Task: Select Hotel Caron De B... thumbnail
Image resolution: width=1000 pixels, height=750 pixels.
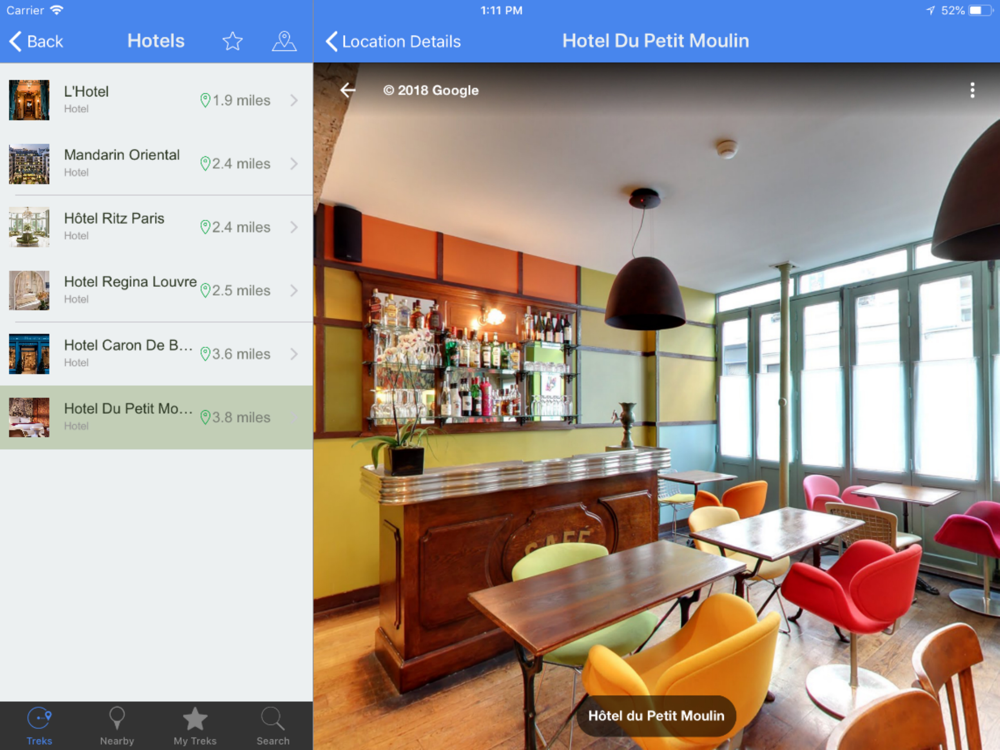Action: (29, 354)
